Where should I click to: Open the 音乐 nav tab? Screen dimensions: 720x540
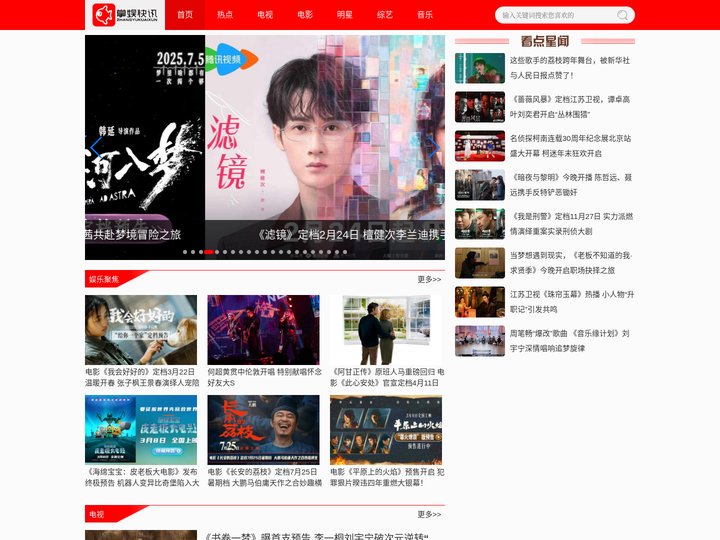[425, 15]
